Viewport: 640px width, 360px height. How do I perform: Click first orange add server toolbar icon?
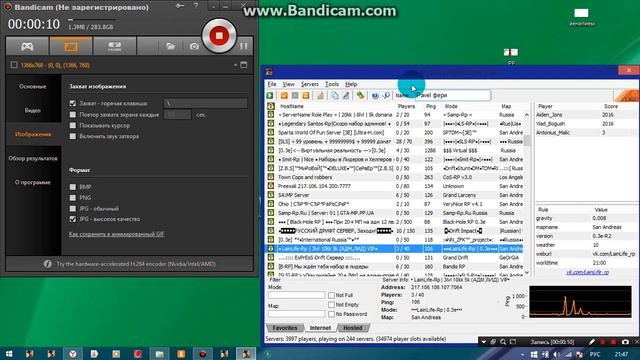284,96
